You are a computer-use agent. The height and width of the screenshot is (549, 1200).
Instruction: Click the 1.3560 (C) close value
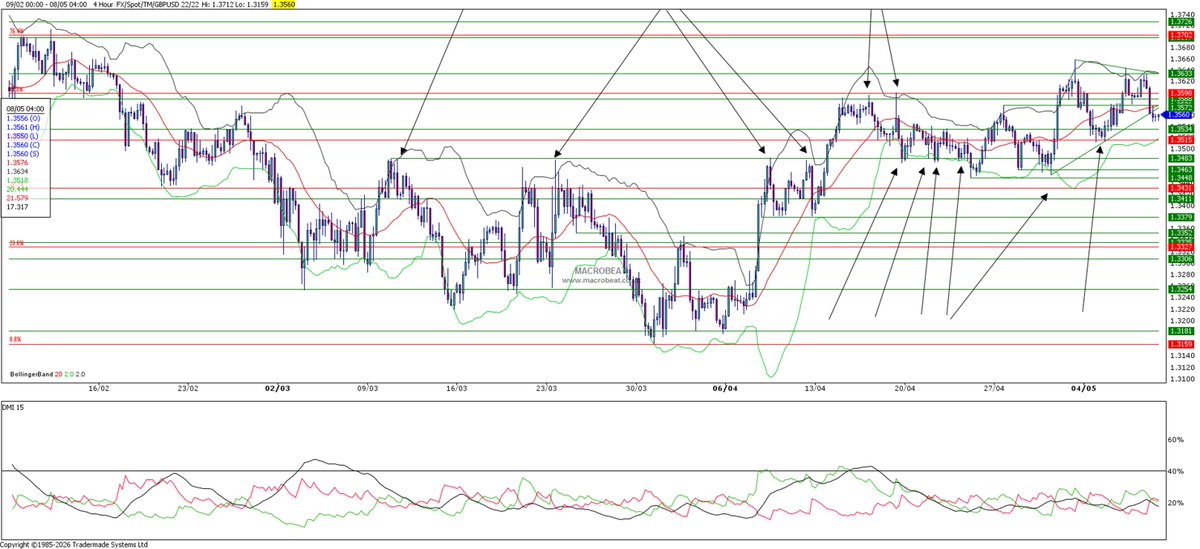click(x=24, y=146)
